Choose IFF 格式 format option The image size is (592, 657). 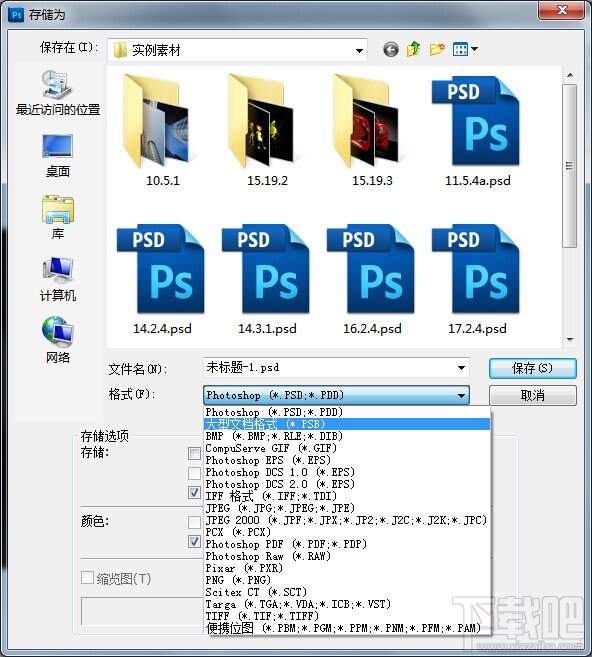pos(347,496)
